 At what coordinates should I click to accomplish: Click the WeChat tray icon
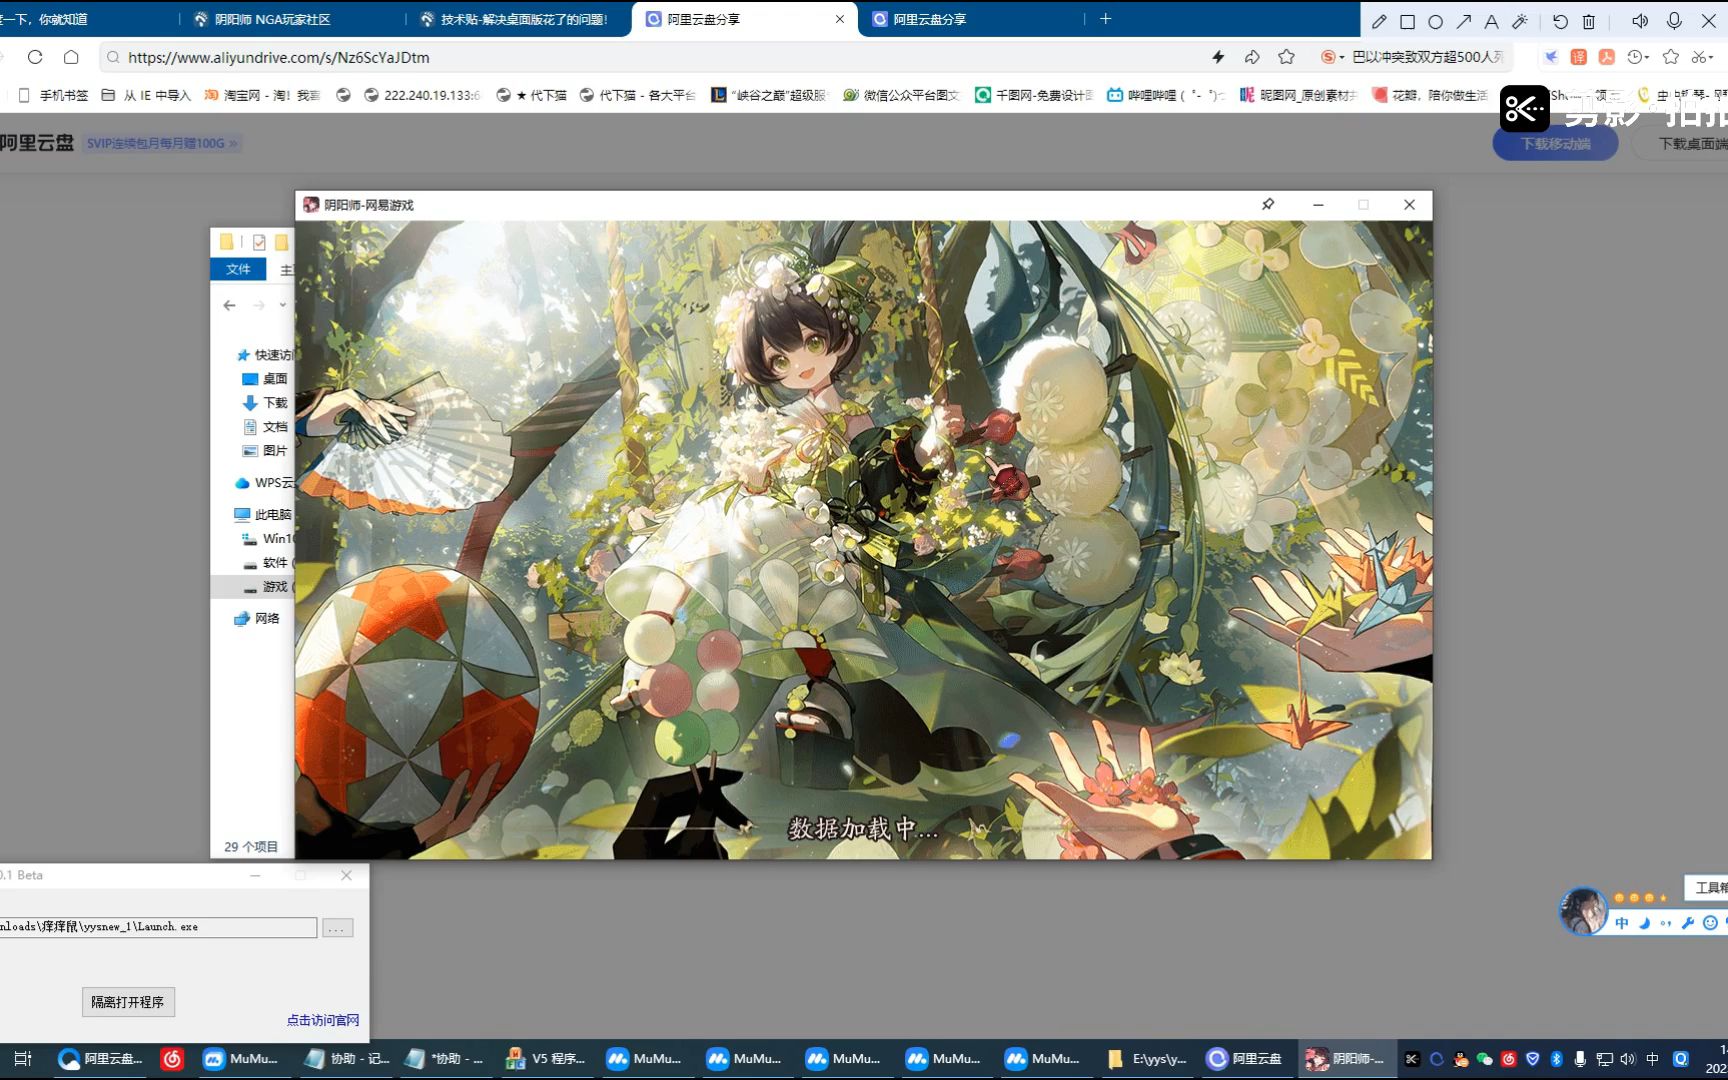pos(1484,1059)
